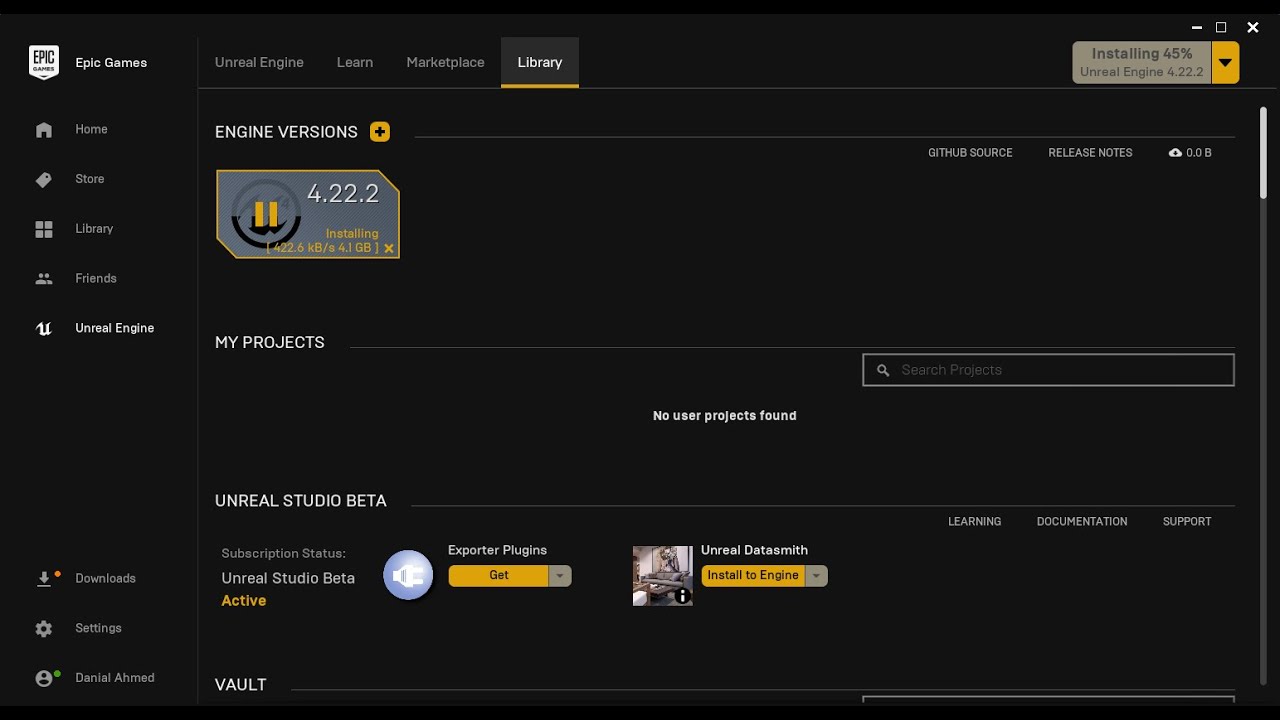Close the Epic Games Launcher window
1280x720 pixels.
(x=1252, y=28)
